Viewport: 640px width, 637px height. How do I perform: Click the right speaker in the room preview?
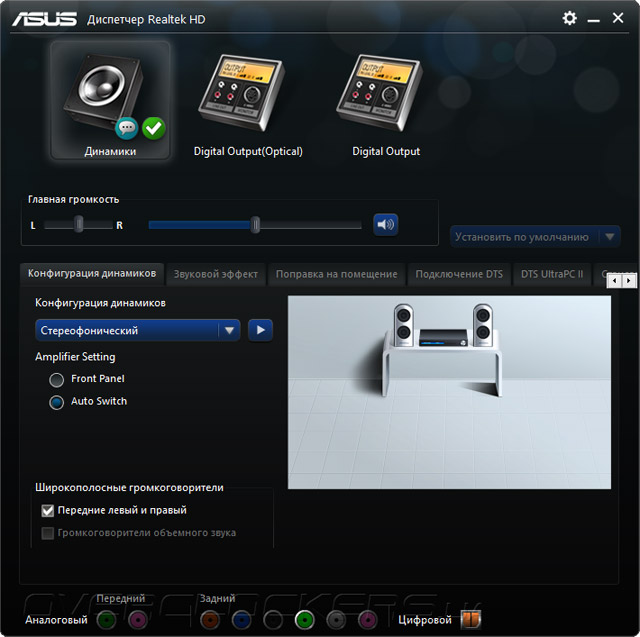point(483,325)
